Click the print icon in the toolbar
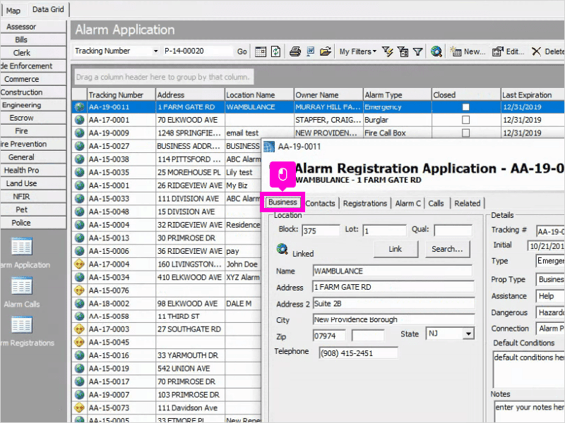Screen dimensions: 565x423 click(x=295, y=52)
